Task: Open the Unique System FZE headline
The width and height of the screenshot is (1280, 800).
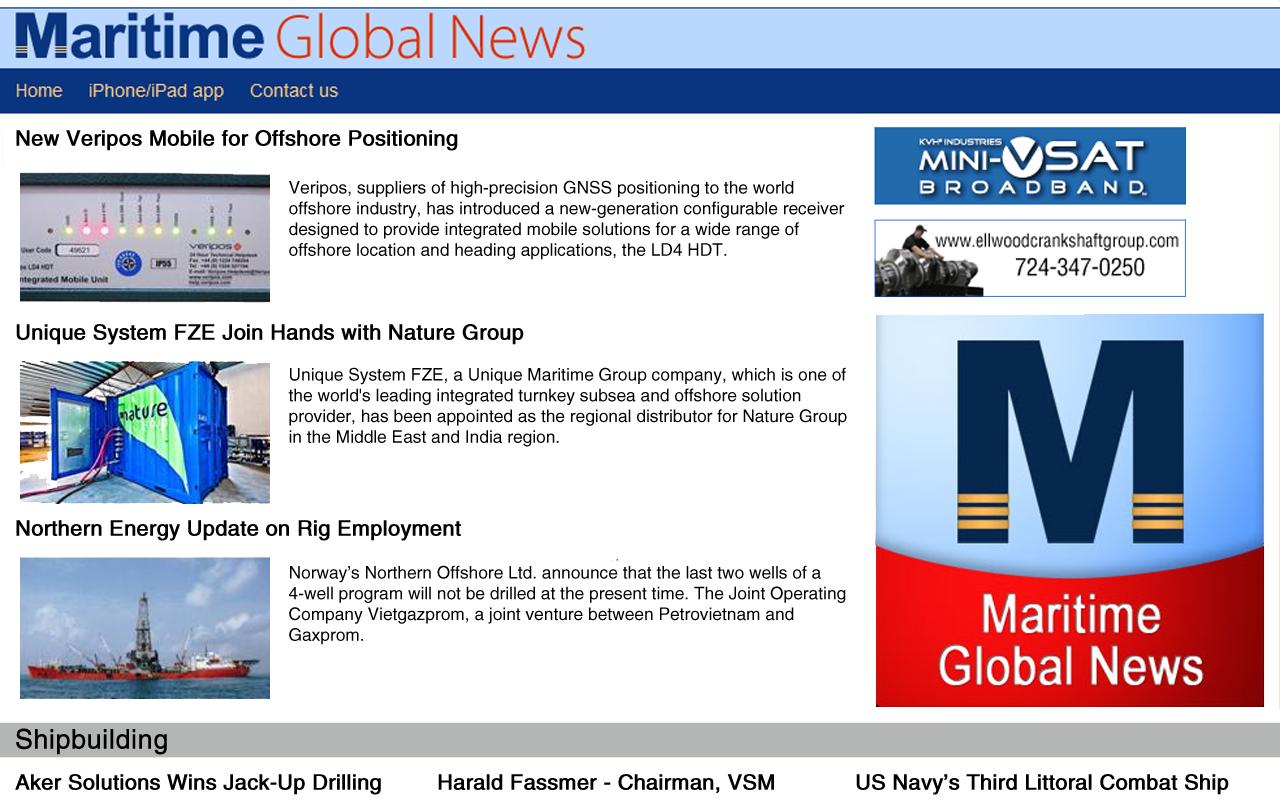Action: click(x=270, y=333)
